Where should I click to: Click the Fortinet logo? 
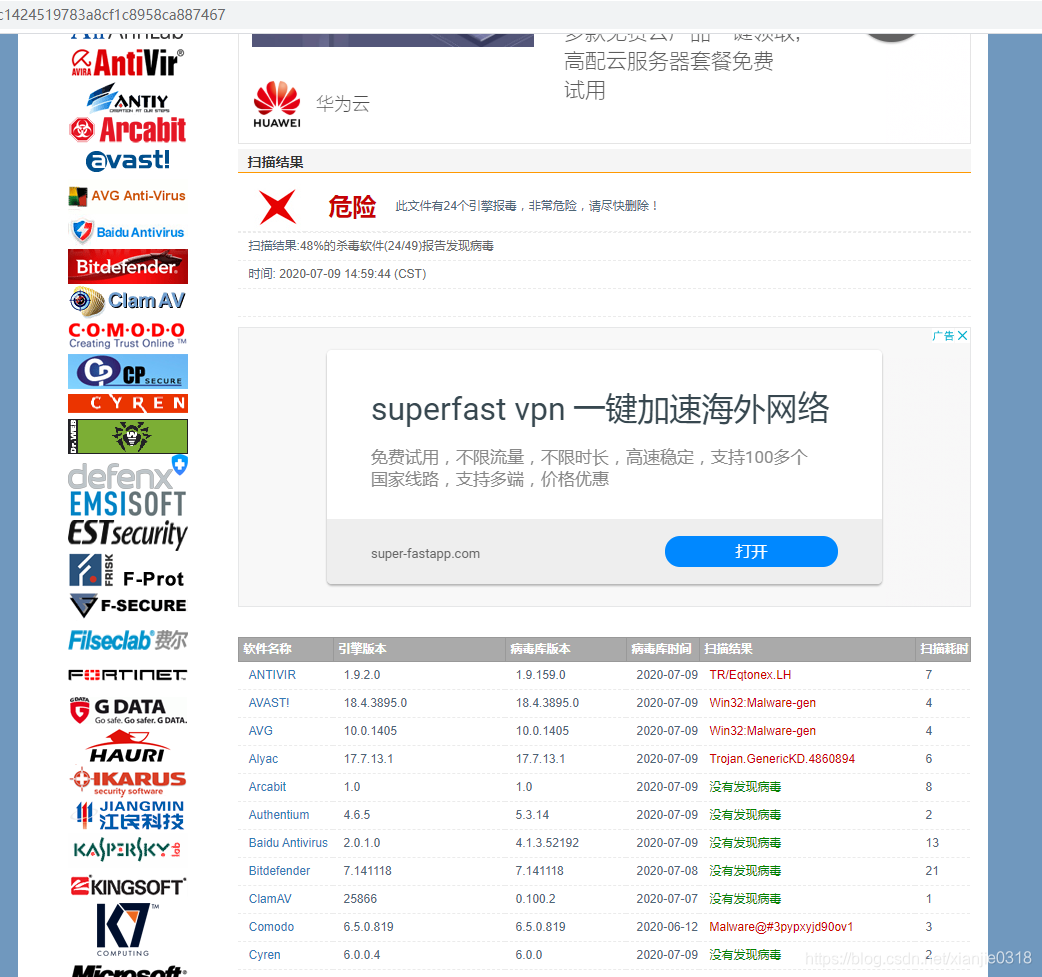tap(128, 675)
